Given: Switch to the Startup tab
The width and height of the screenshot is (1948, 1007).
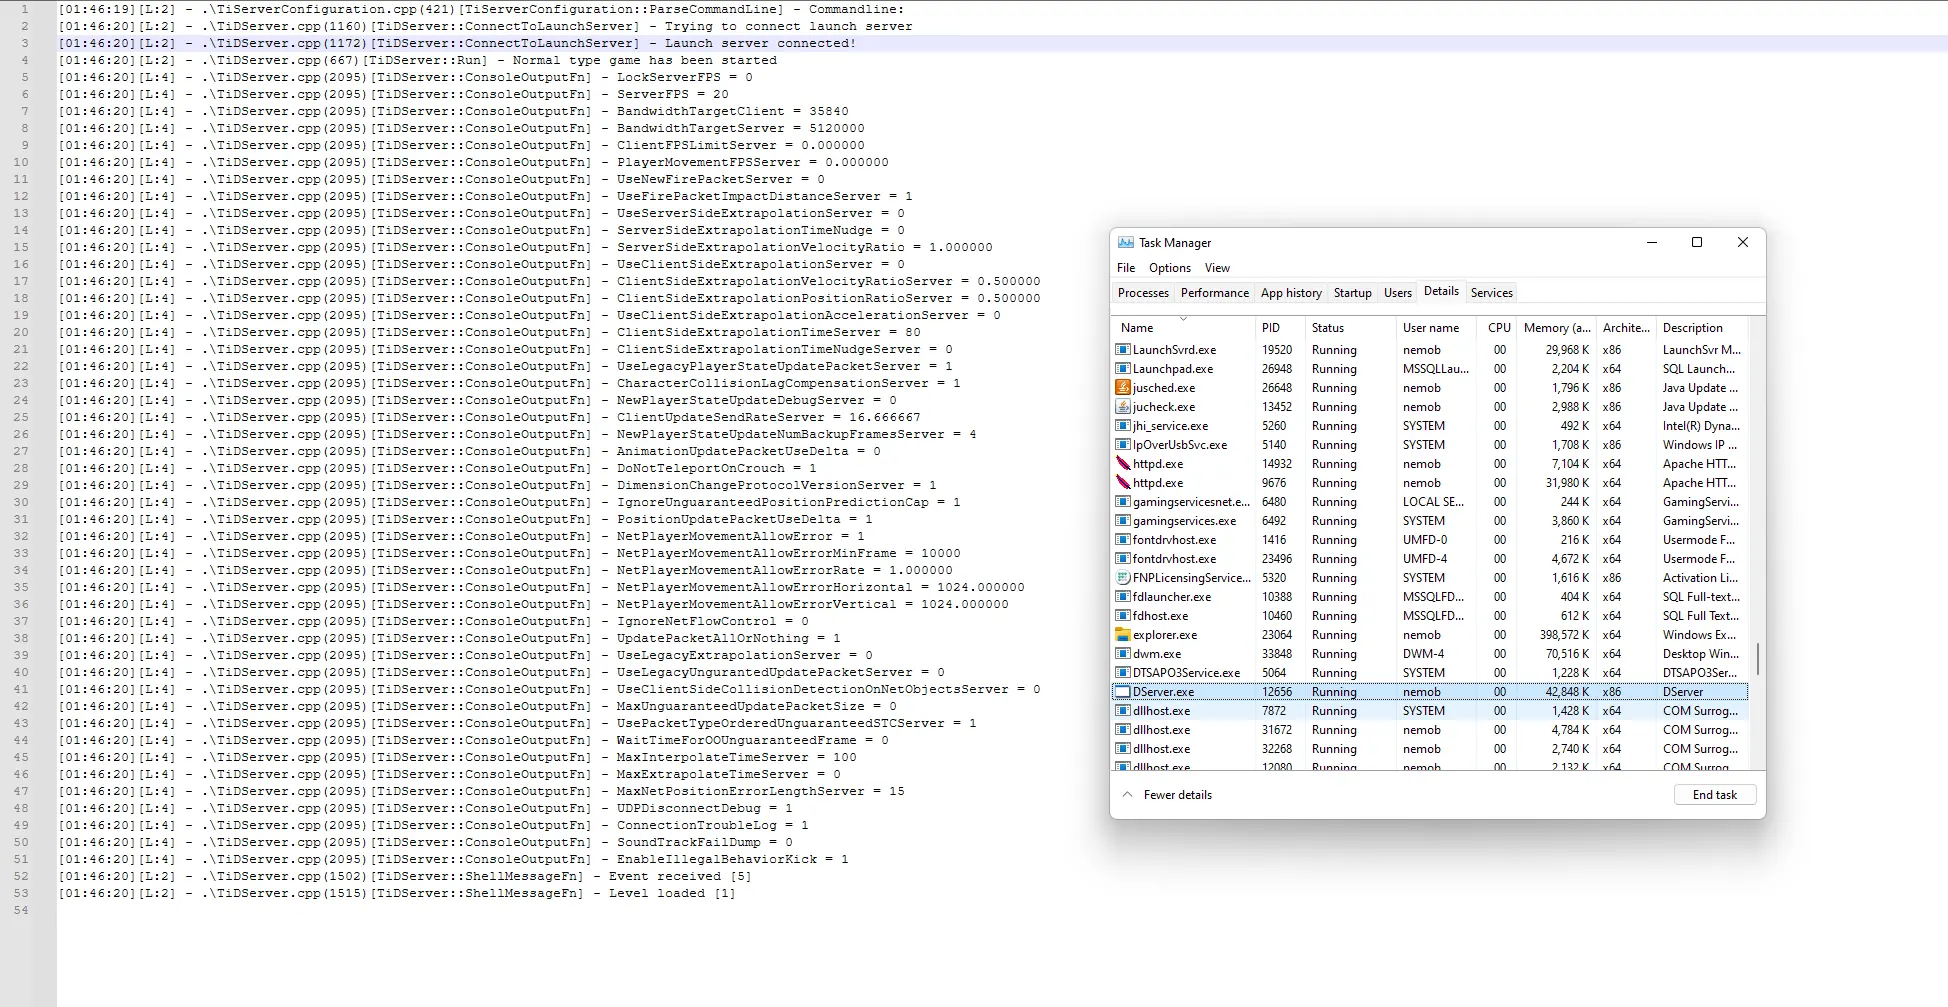Looking at the screenshot, I should (1353, 293).
